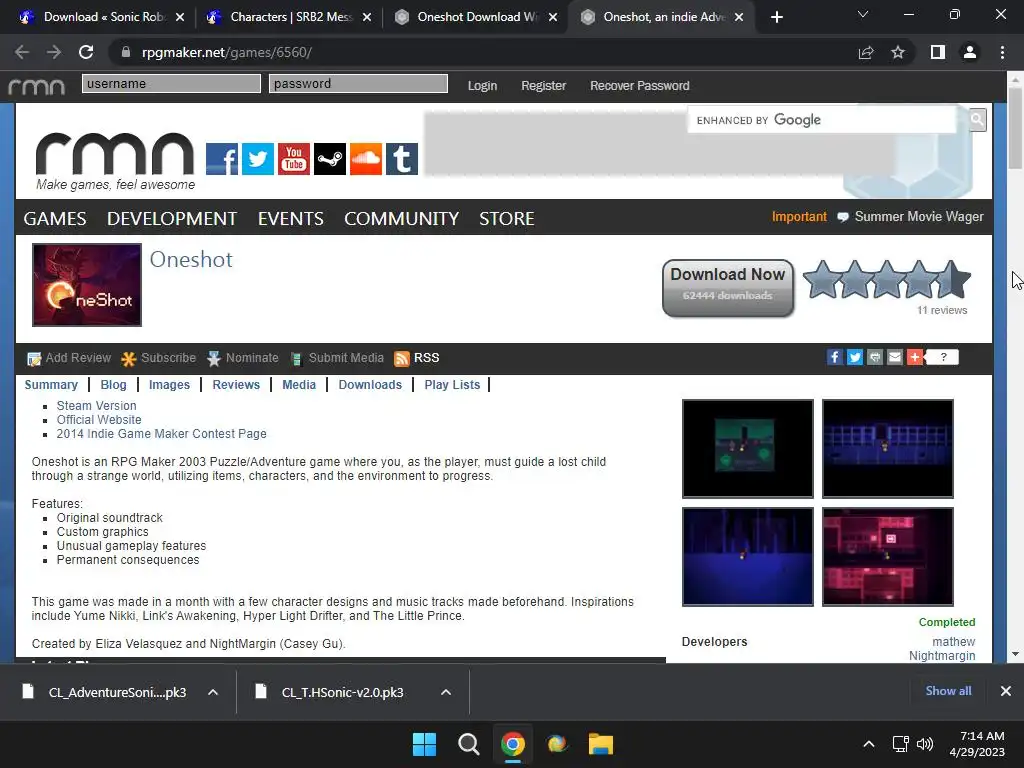The width and height of the screenshot is (1024, 768).
Task: Switch to Characters SRB2 Message tab
Action: click(x=287, y=17)
